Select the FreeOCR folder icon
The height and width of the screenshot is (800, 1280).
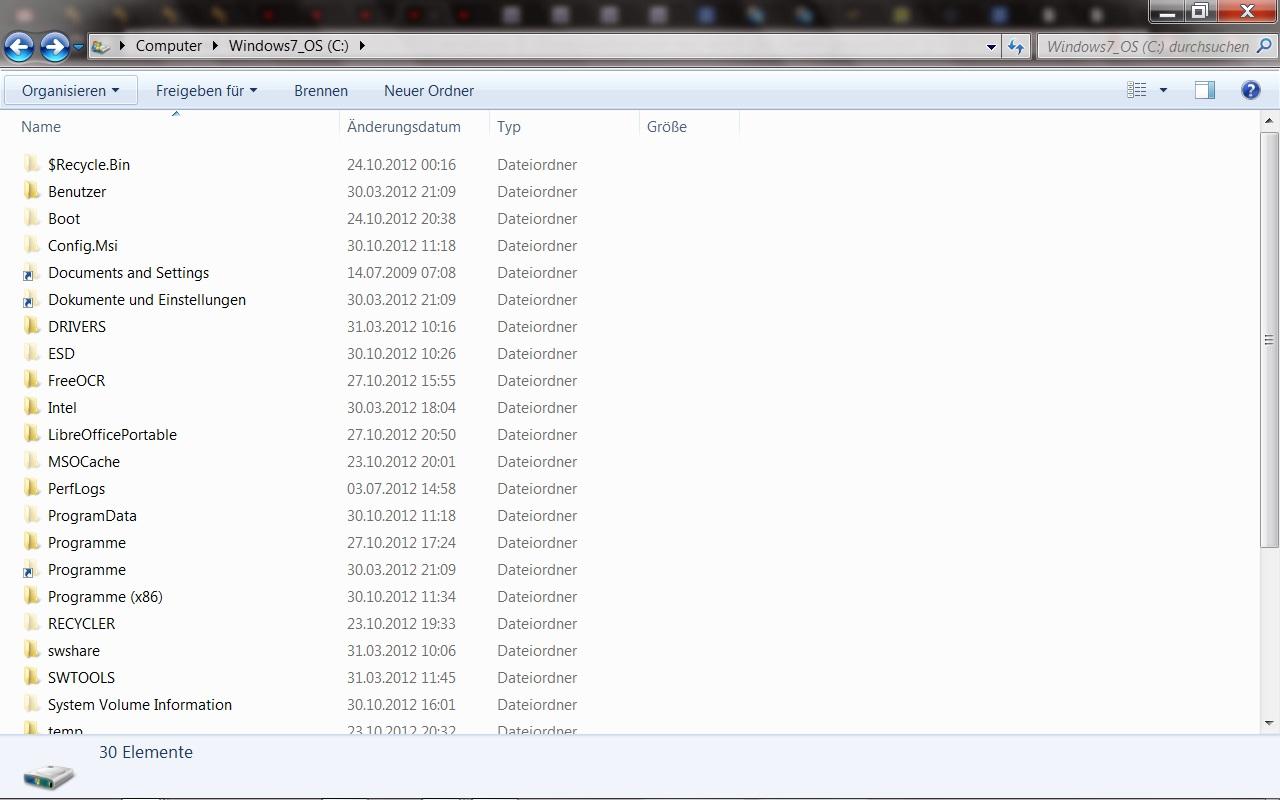tap(32, 380)
